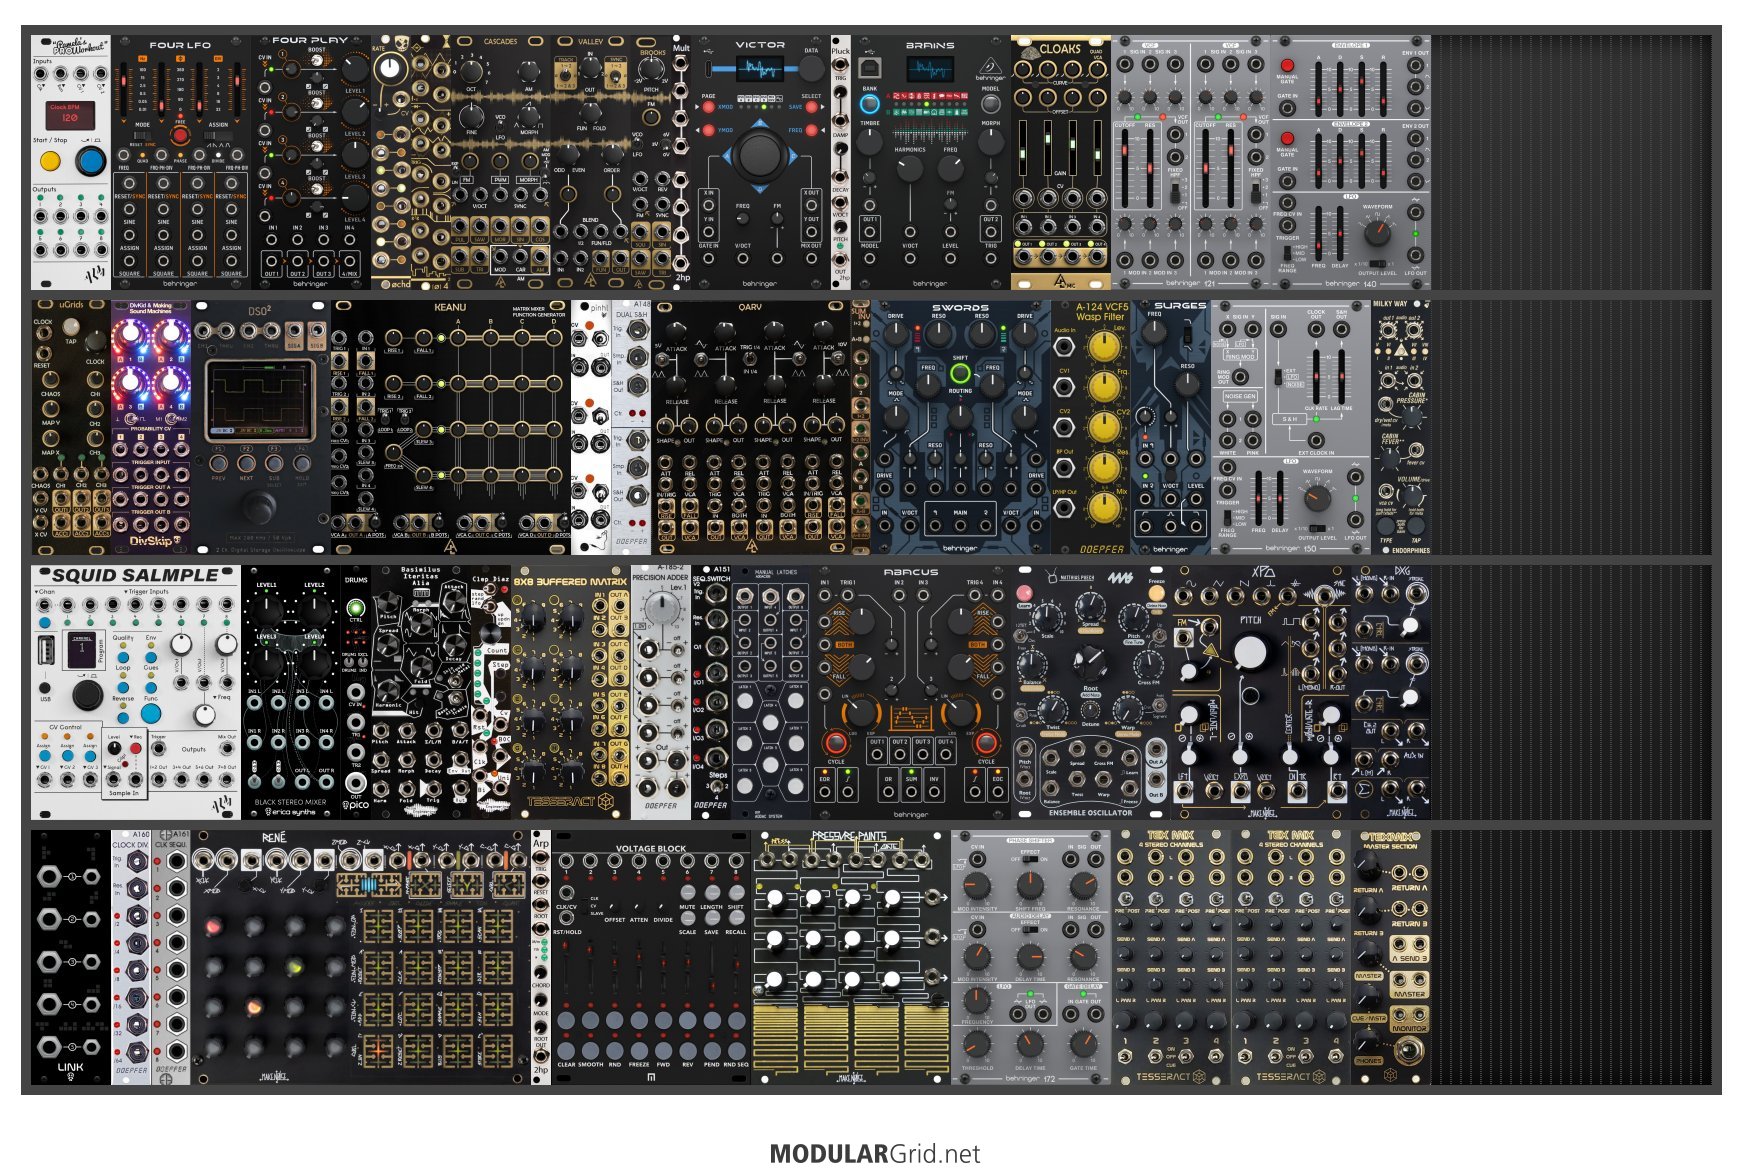Viewport: 1752px width, 1175px height.
Task: Click the leftmost fader on Four LFO
Action: [126, 92]
